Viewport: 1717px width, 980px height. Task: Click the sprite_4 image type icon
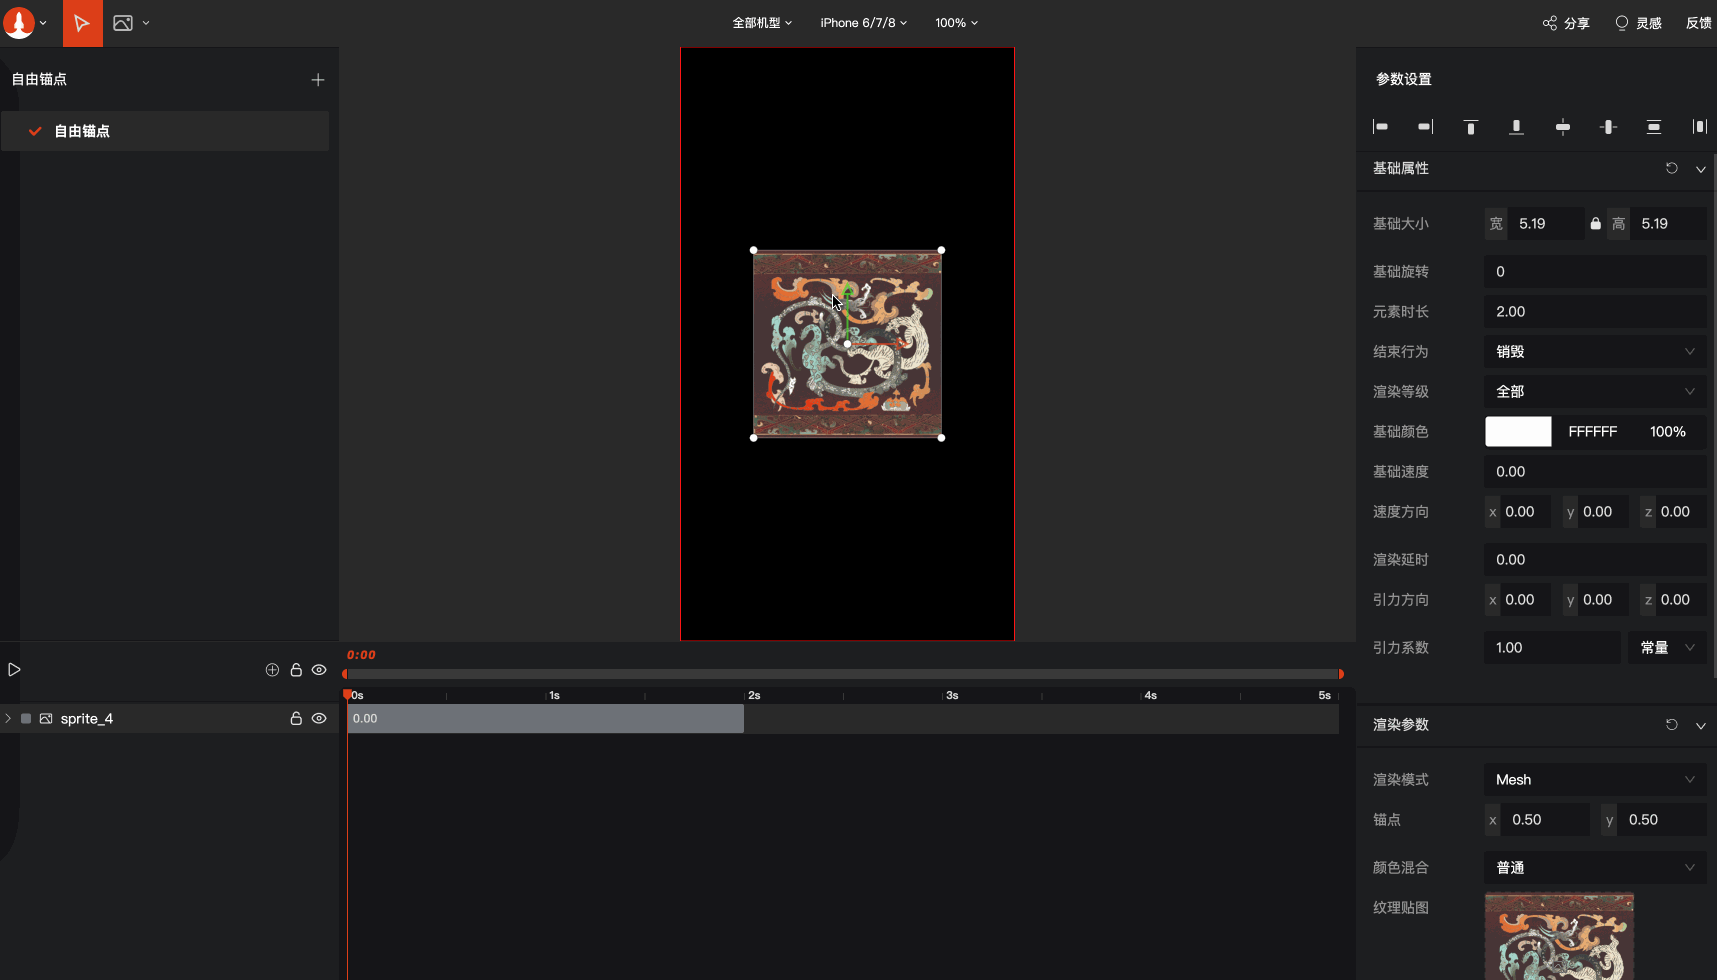point(46,718)
